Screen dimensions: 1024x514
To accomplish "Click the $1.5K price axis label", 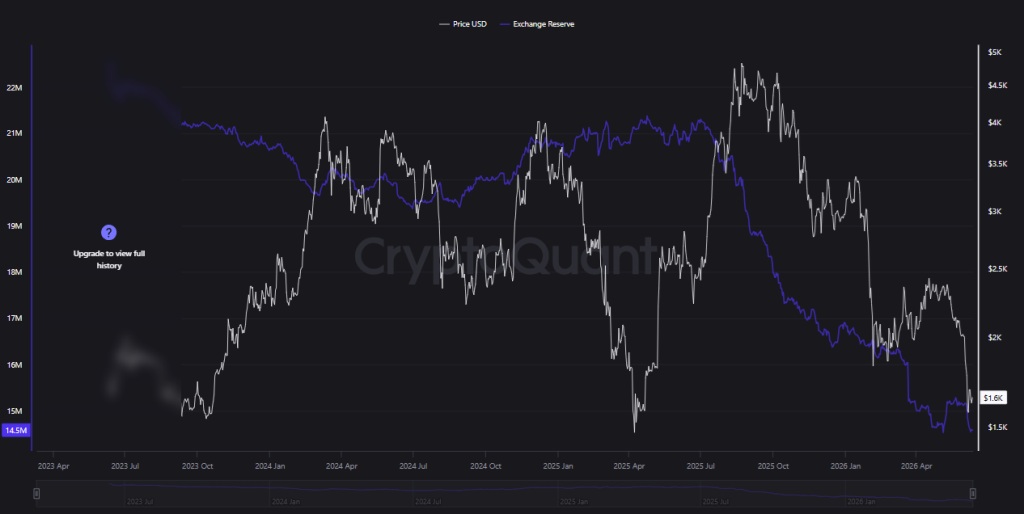I will (997, 427).
